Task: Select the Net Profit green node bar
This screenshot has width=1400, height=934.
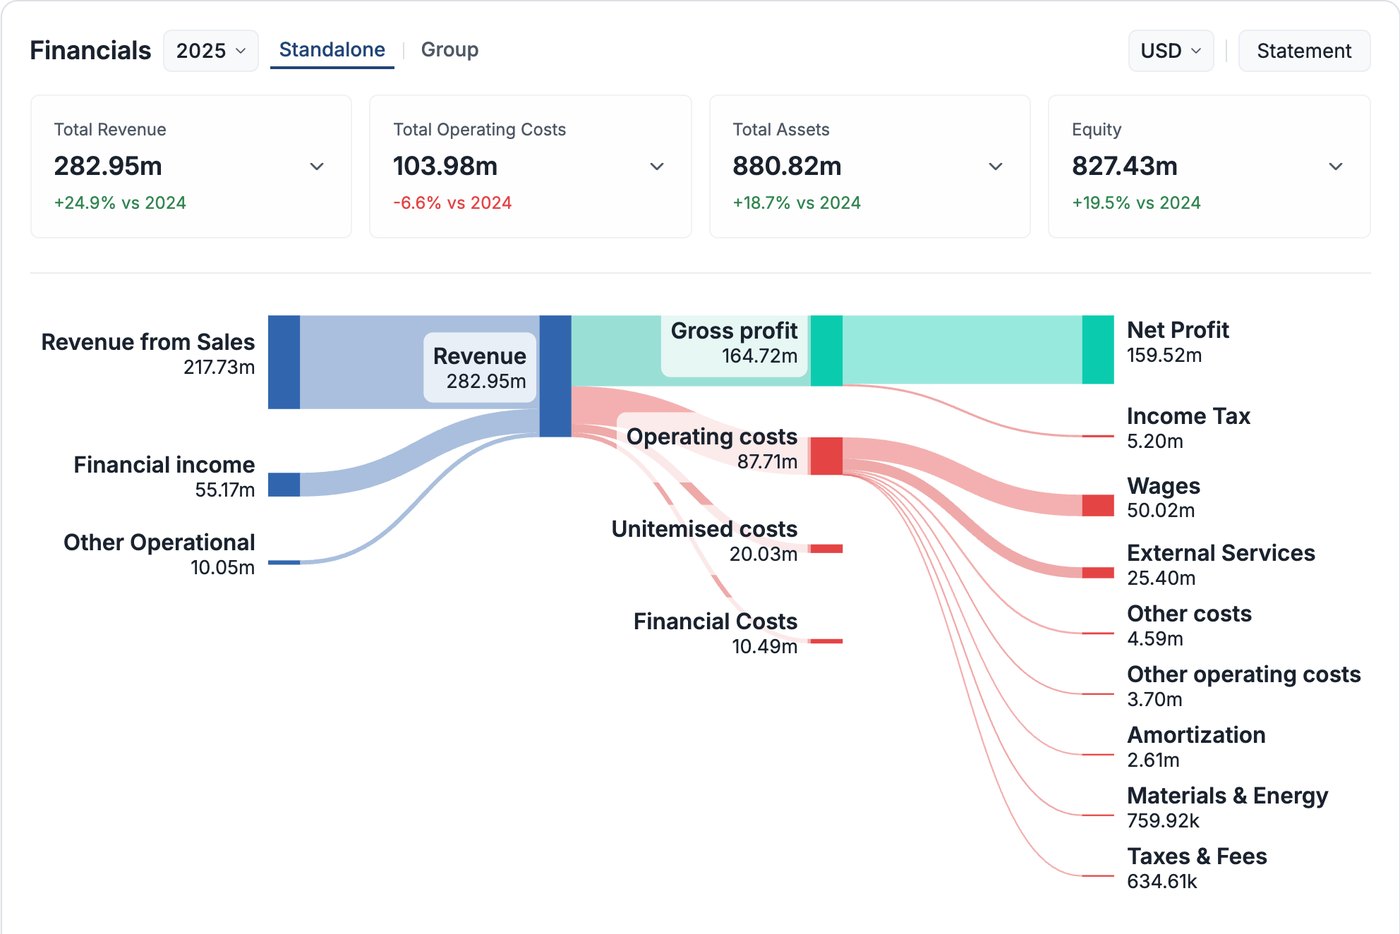Action: click(x=1098, y=350)
